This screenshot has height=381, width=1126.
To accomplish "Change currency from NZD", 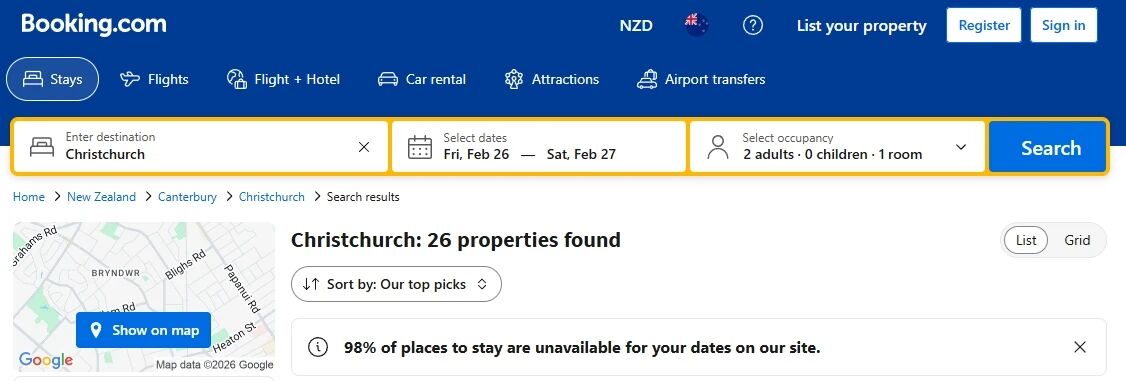I will (x=636, y=26).
